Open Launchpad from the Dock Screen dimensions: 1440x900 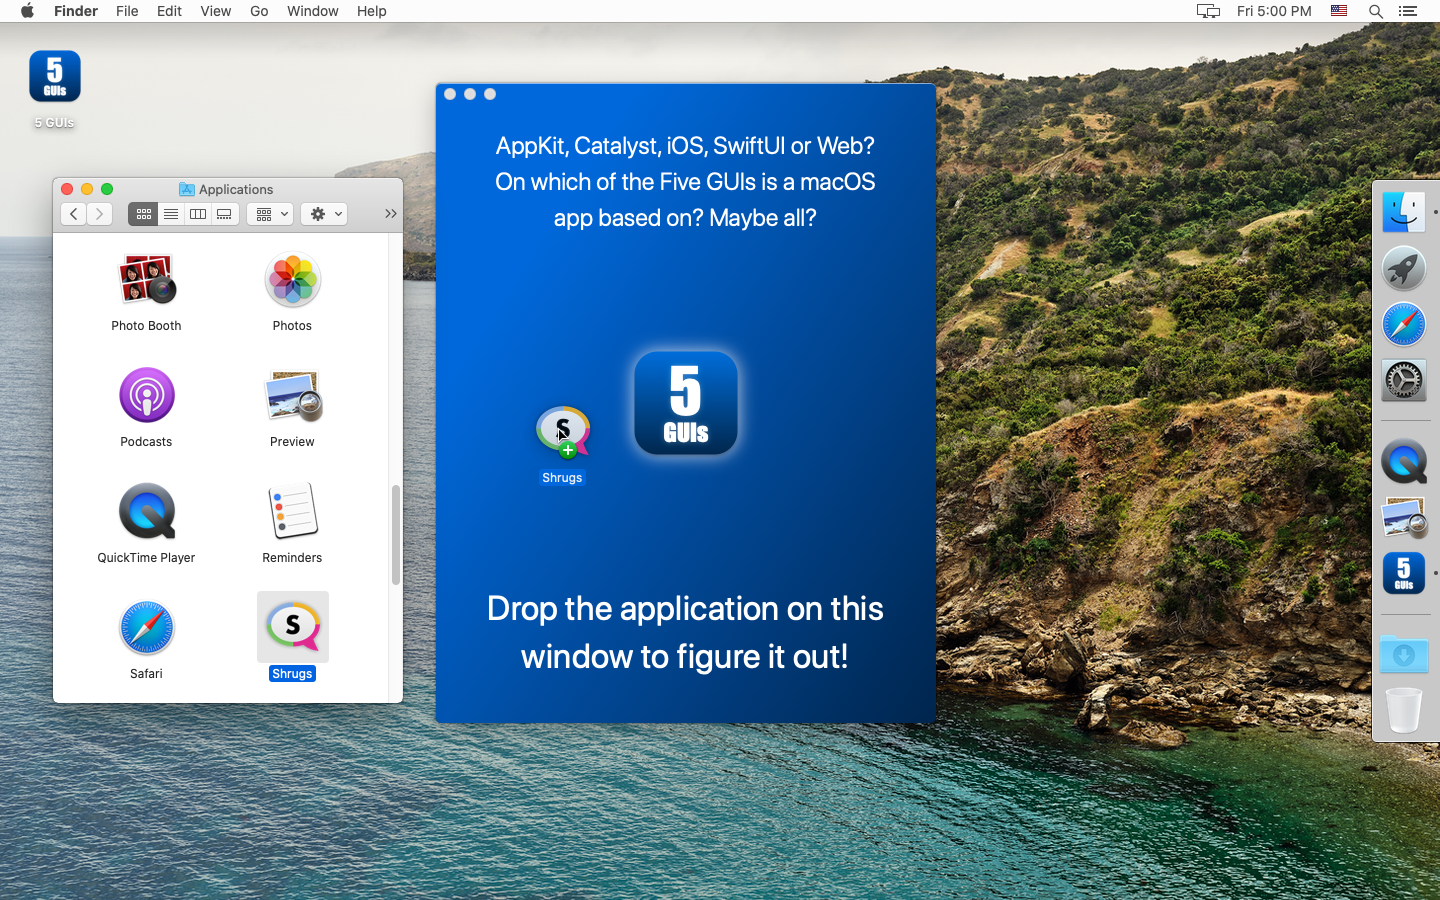click(x=1403, y=269)
